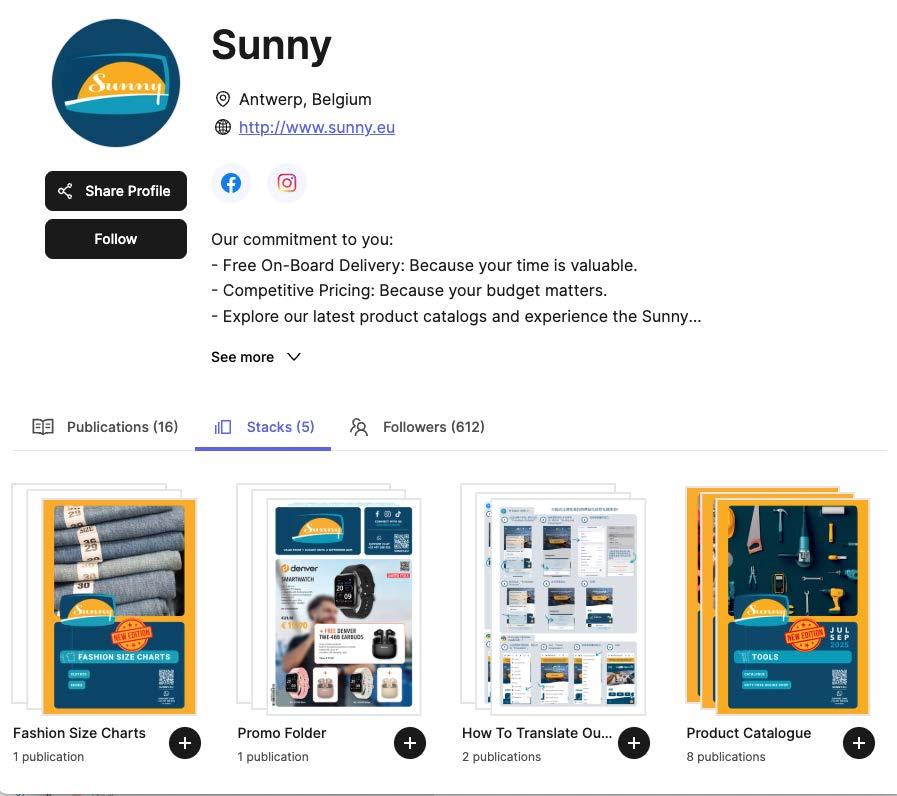Follow the Sunny profile
Screen dimensions: 897x796
(116, 239)
